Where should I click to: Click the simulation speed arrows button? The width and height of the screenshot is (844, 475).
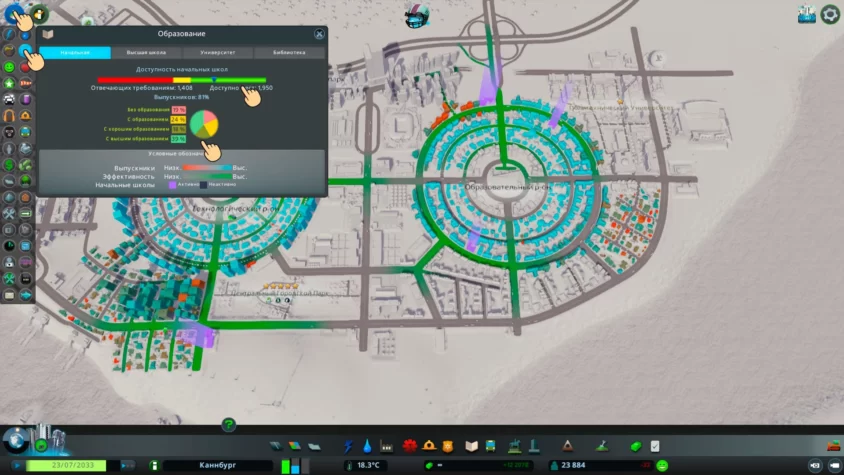click(127, 465)
